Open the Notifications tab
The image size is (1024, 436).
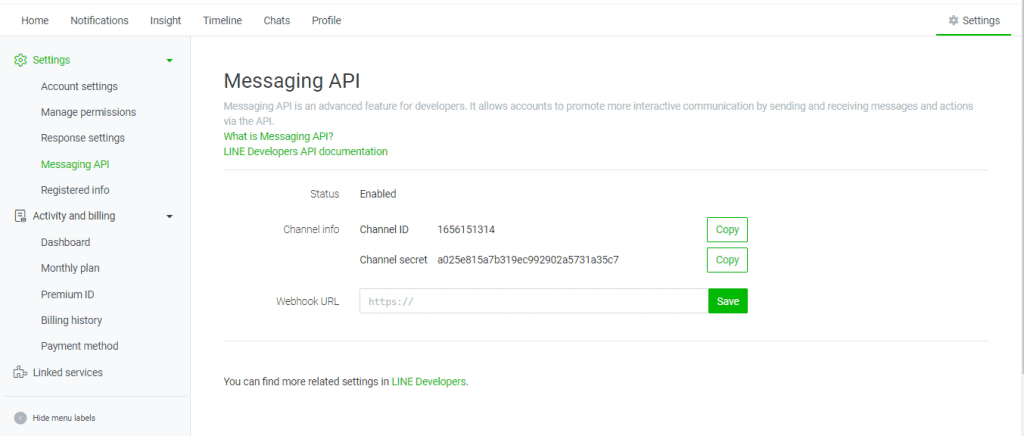(x=99, y=20)
